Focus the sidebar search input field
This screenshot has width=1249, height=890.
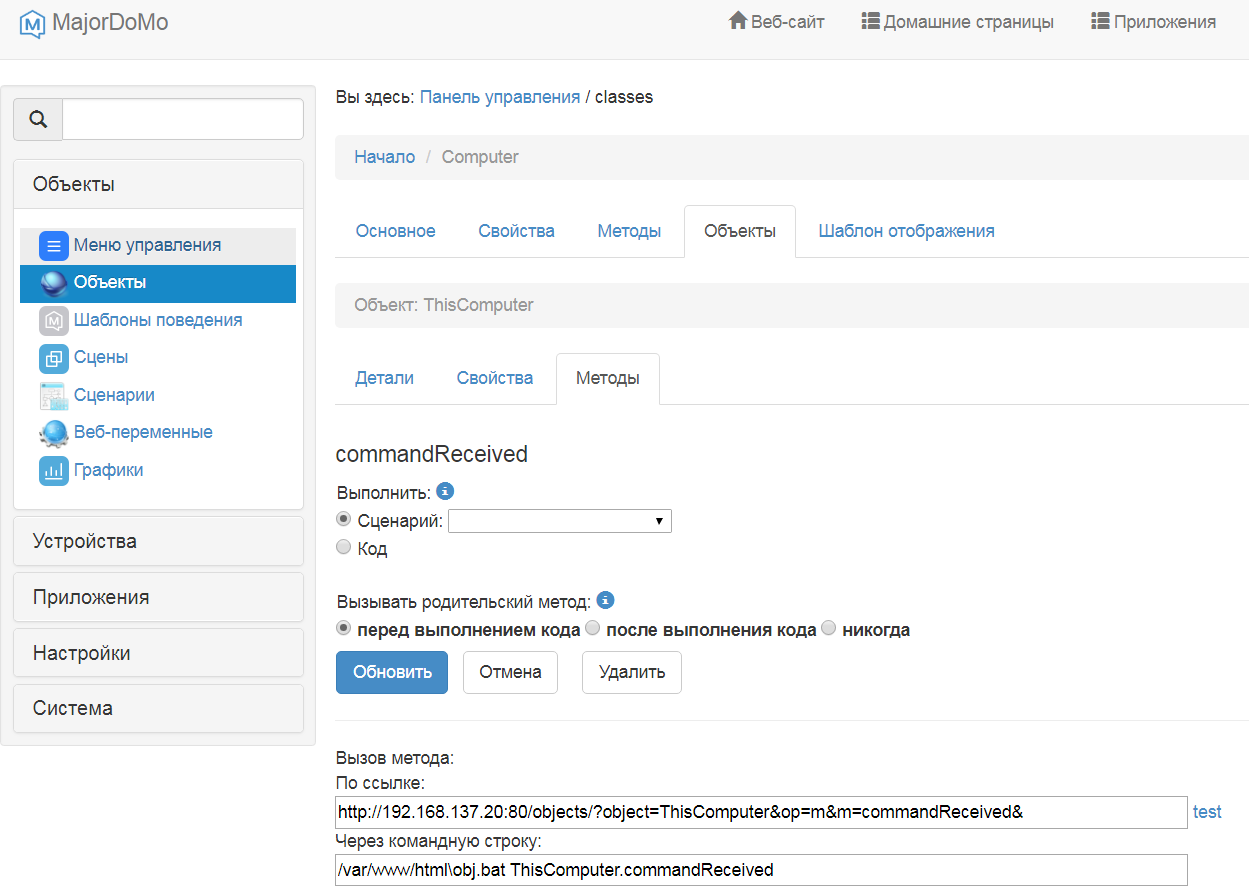pos(183,119)
